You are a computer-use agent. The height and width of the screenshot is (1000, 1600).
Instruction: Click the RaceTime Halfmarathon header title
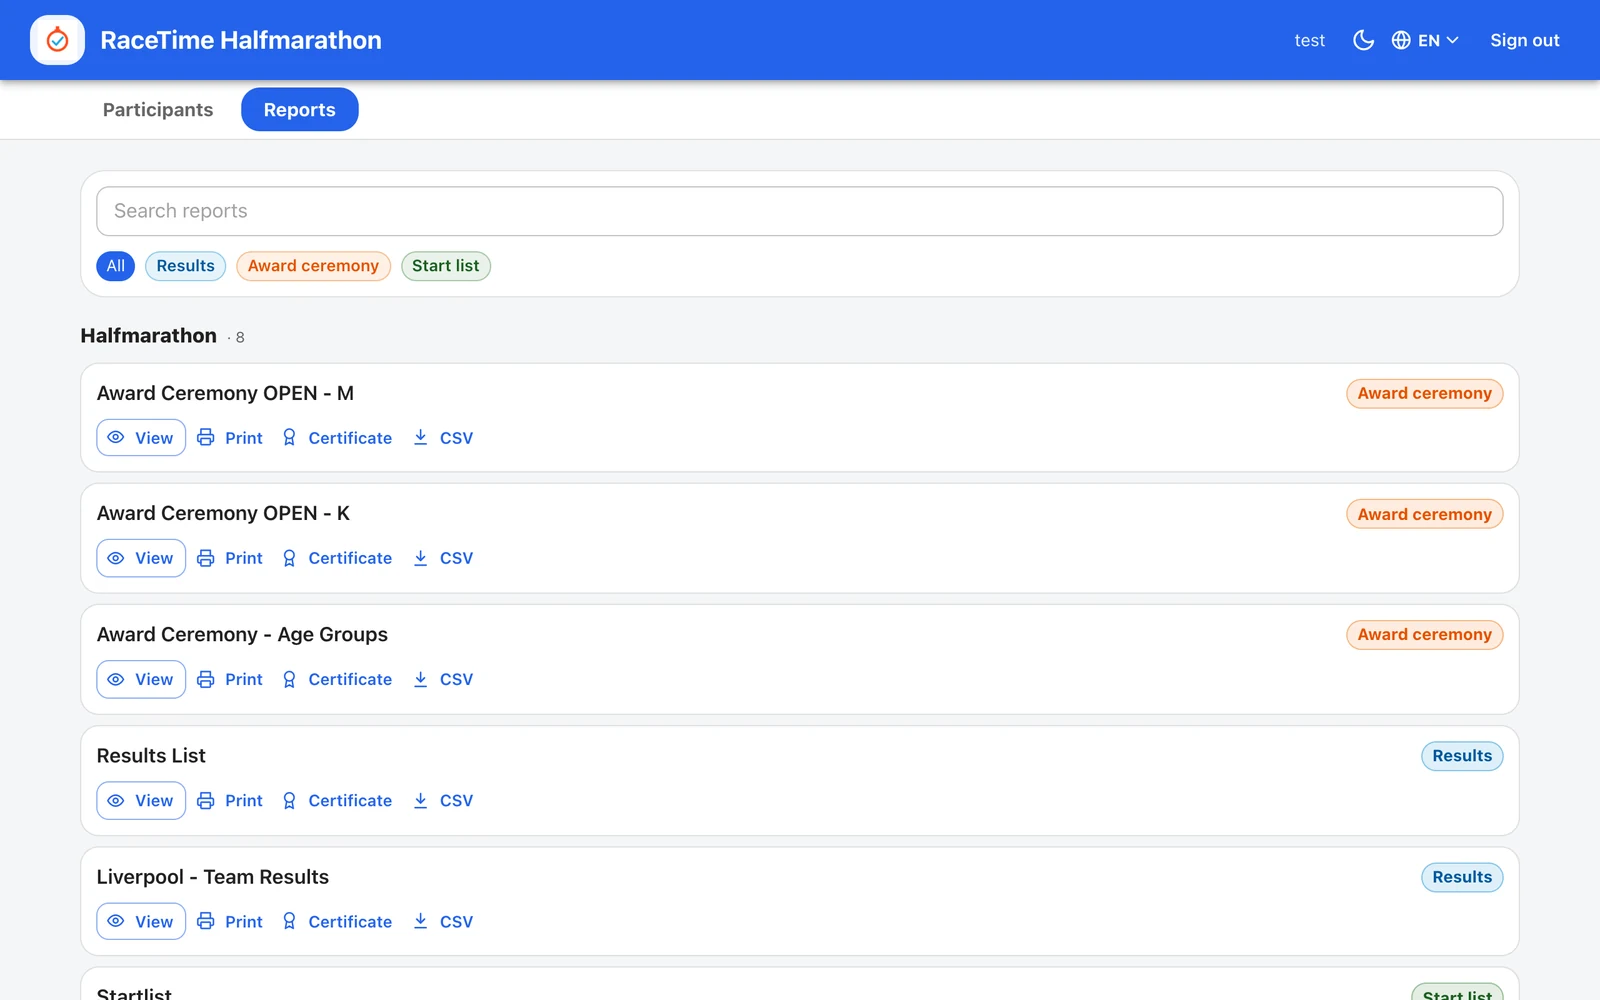241,40
